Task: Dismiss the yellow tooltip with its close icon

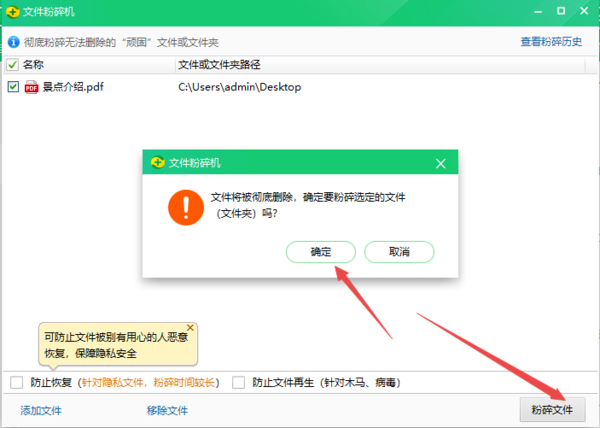Action: [191, 327]
